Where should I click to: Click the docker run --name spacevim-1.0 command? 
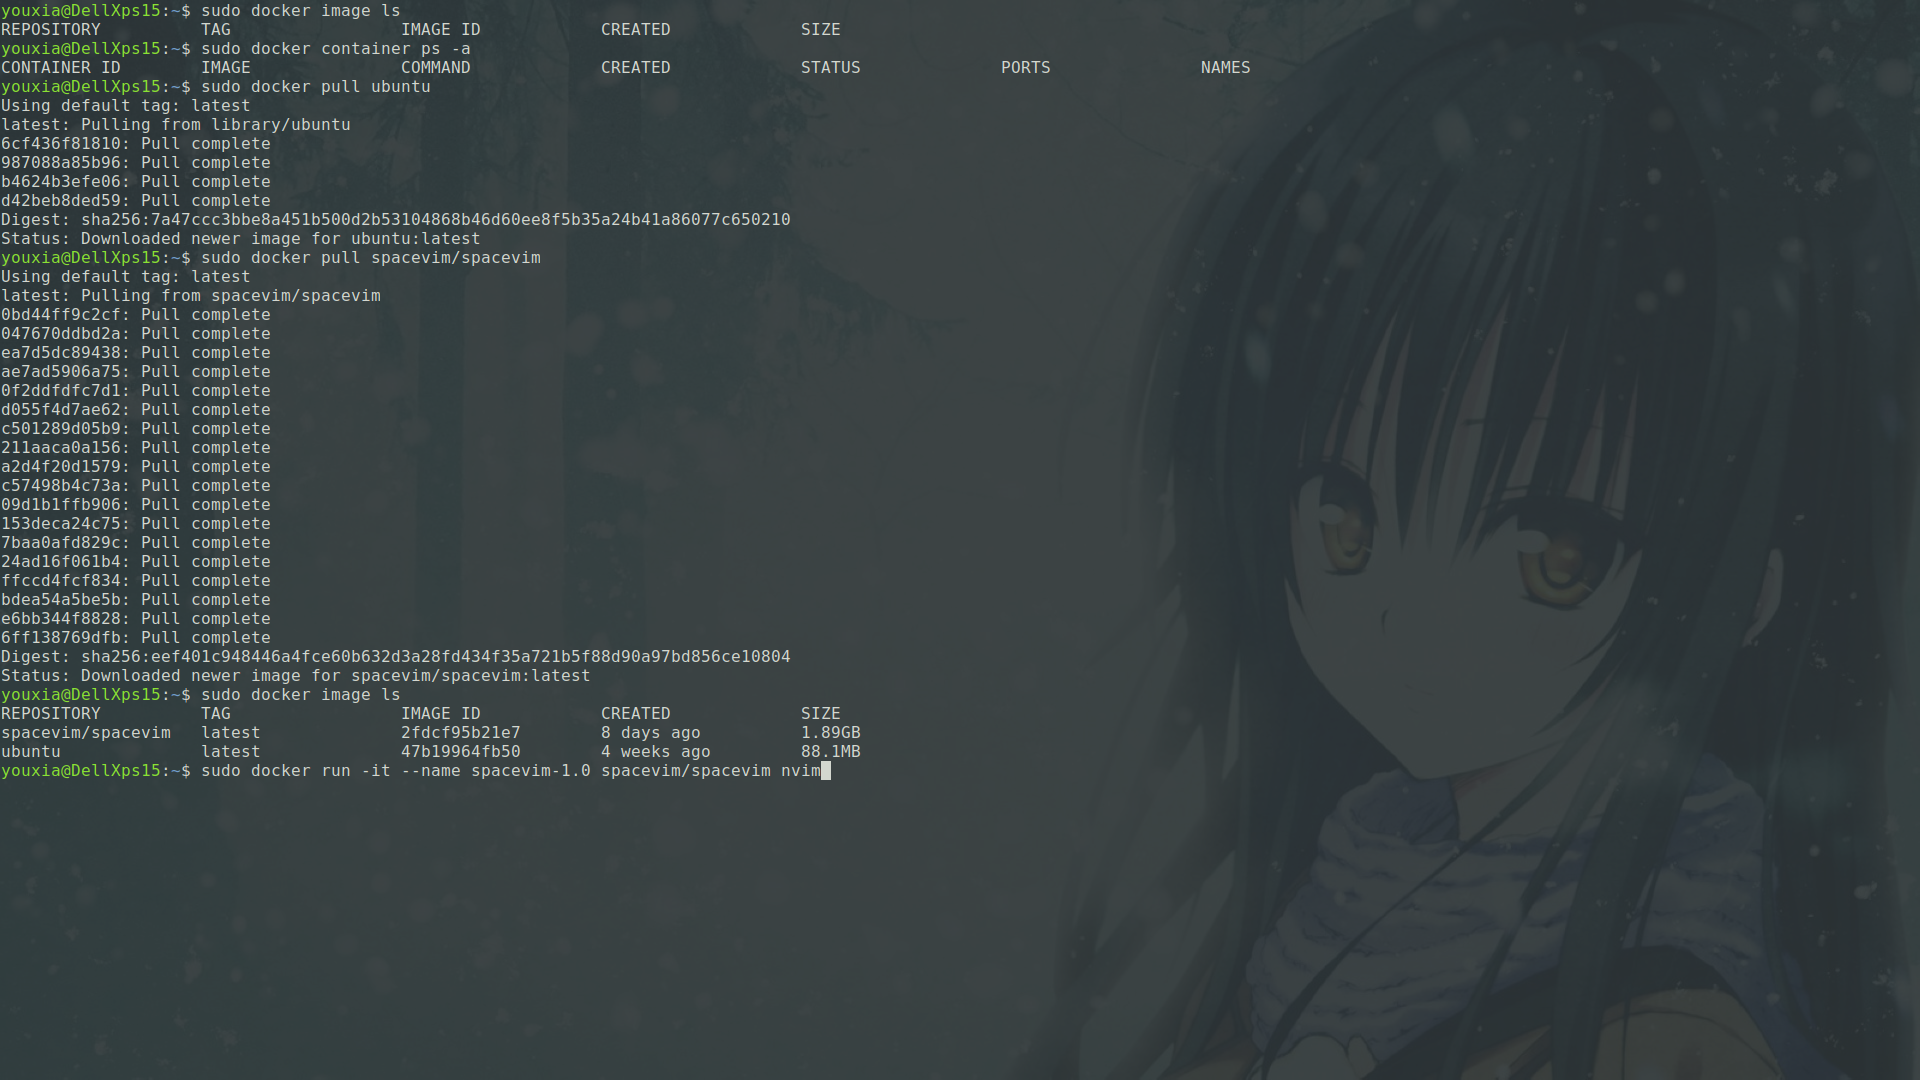click(x=511, y=771)
